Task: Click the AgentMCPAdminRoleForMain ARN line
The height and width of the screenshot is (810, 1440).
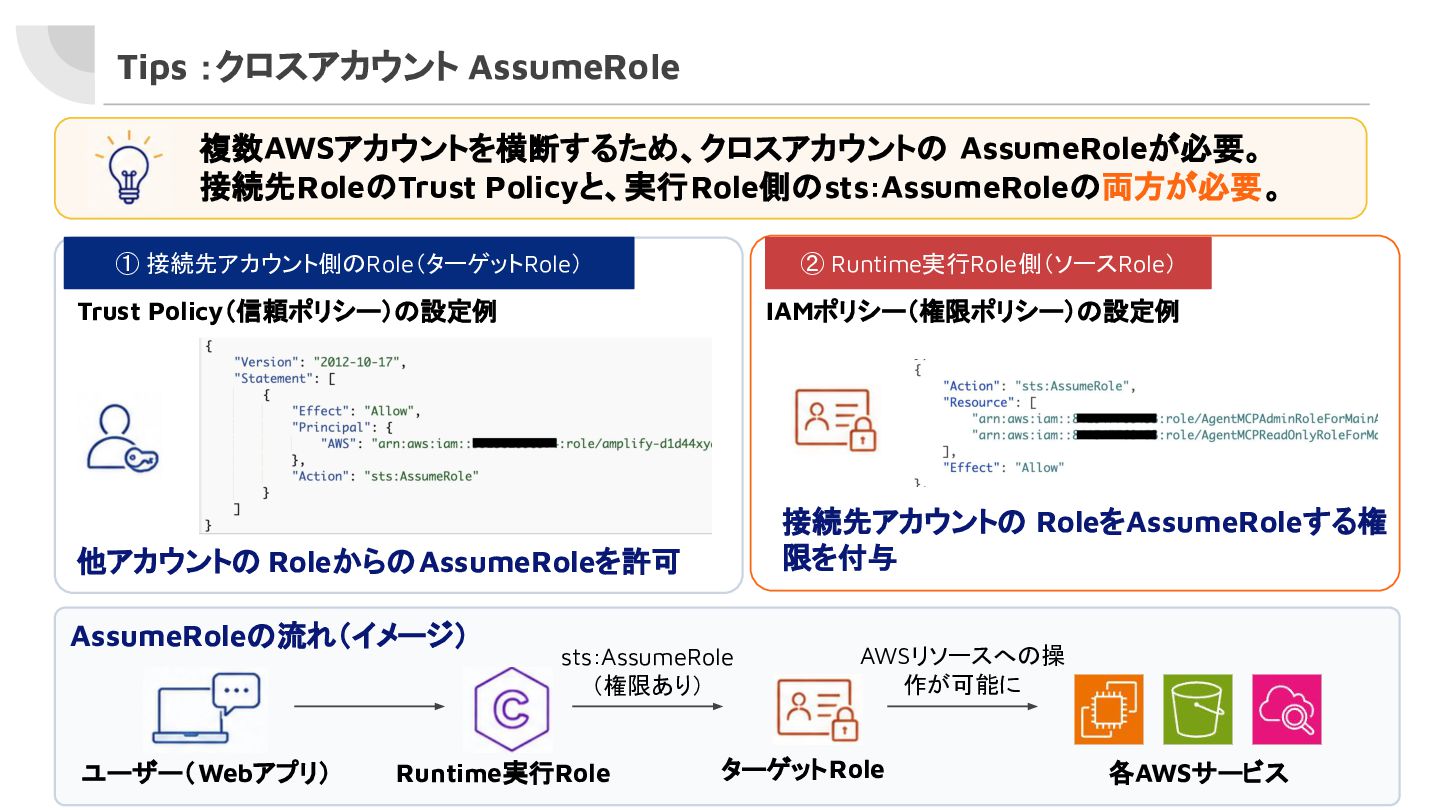Action: [x=1175, y=418]
